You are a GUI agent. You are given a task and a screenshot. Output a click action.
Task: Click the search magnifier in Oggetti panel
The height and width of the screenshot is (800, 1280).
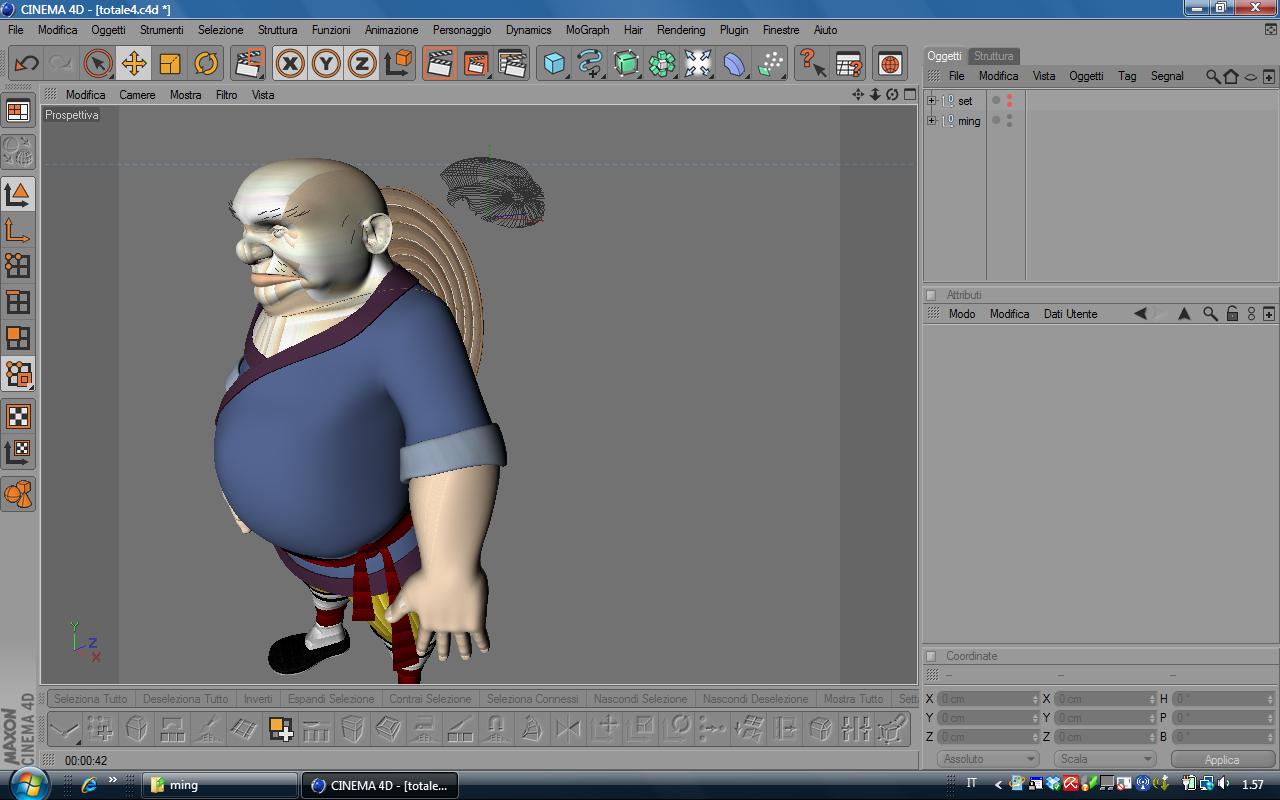pyautogui.click(x=1213, y=76)
